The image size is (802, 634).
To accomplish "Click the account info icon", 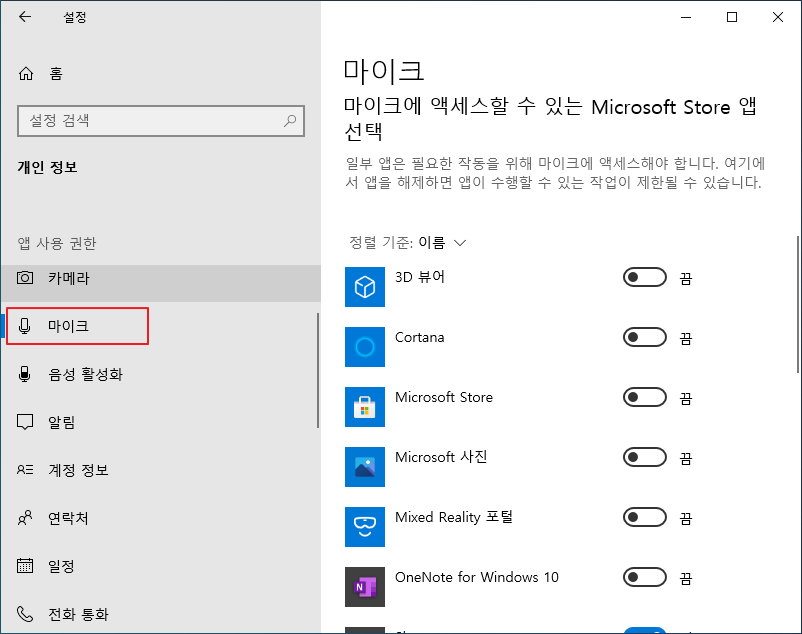I will click(25, 469).
